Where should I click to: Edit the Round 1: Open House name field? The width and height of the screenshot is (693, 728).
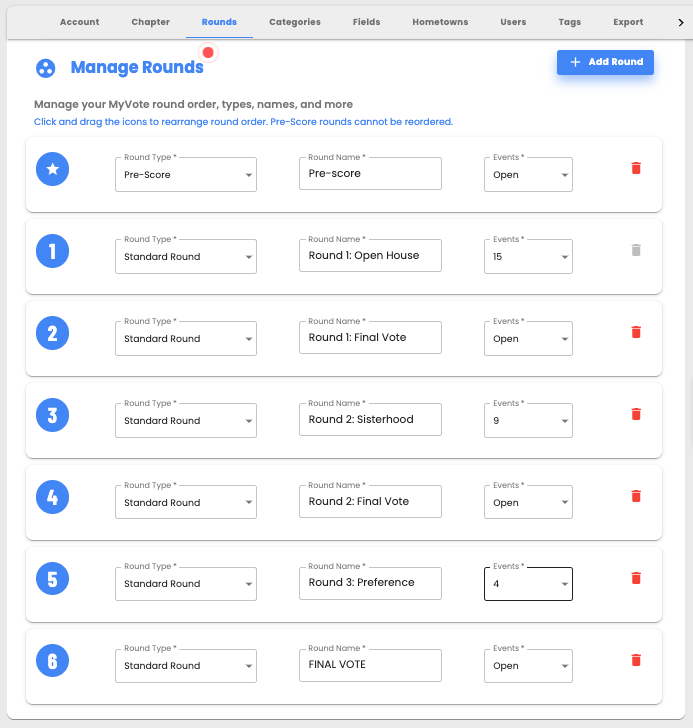coord(370,255)
